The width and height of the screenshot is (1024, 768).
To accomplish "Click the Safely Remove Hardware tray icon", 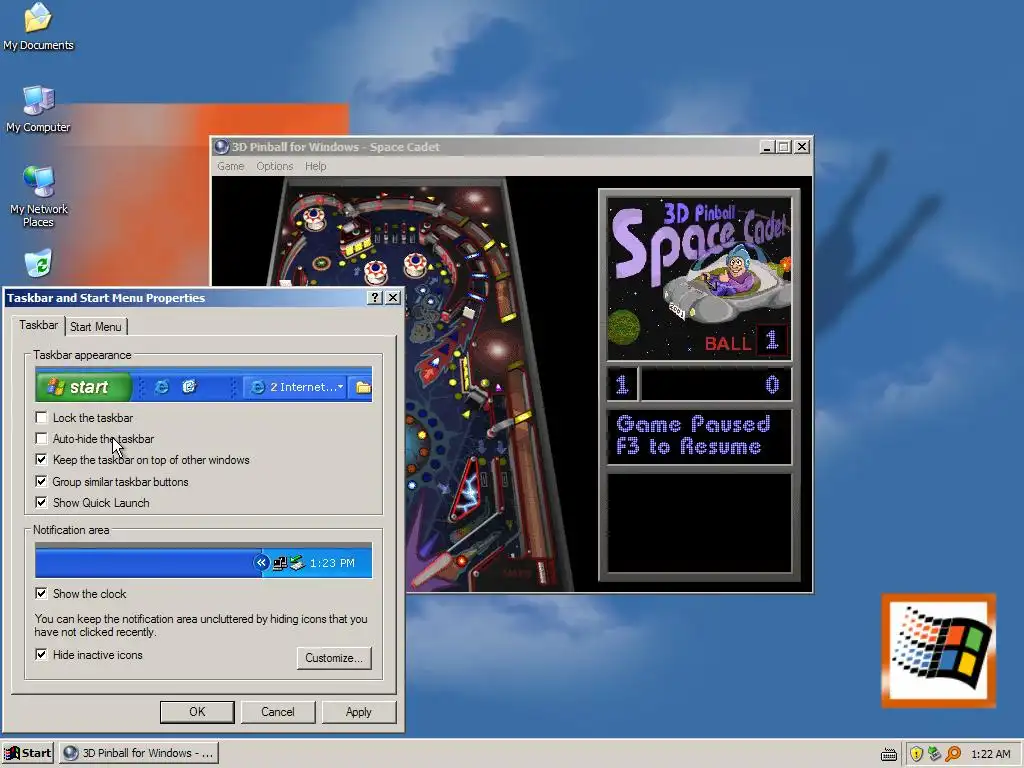I will 935,754.
